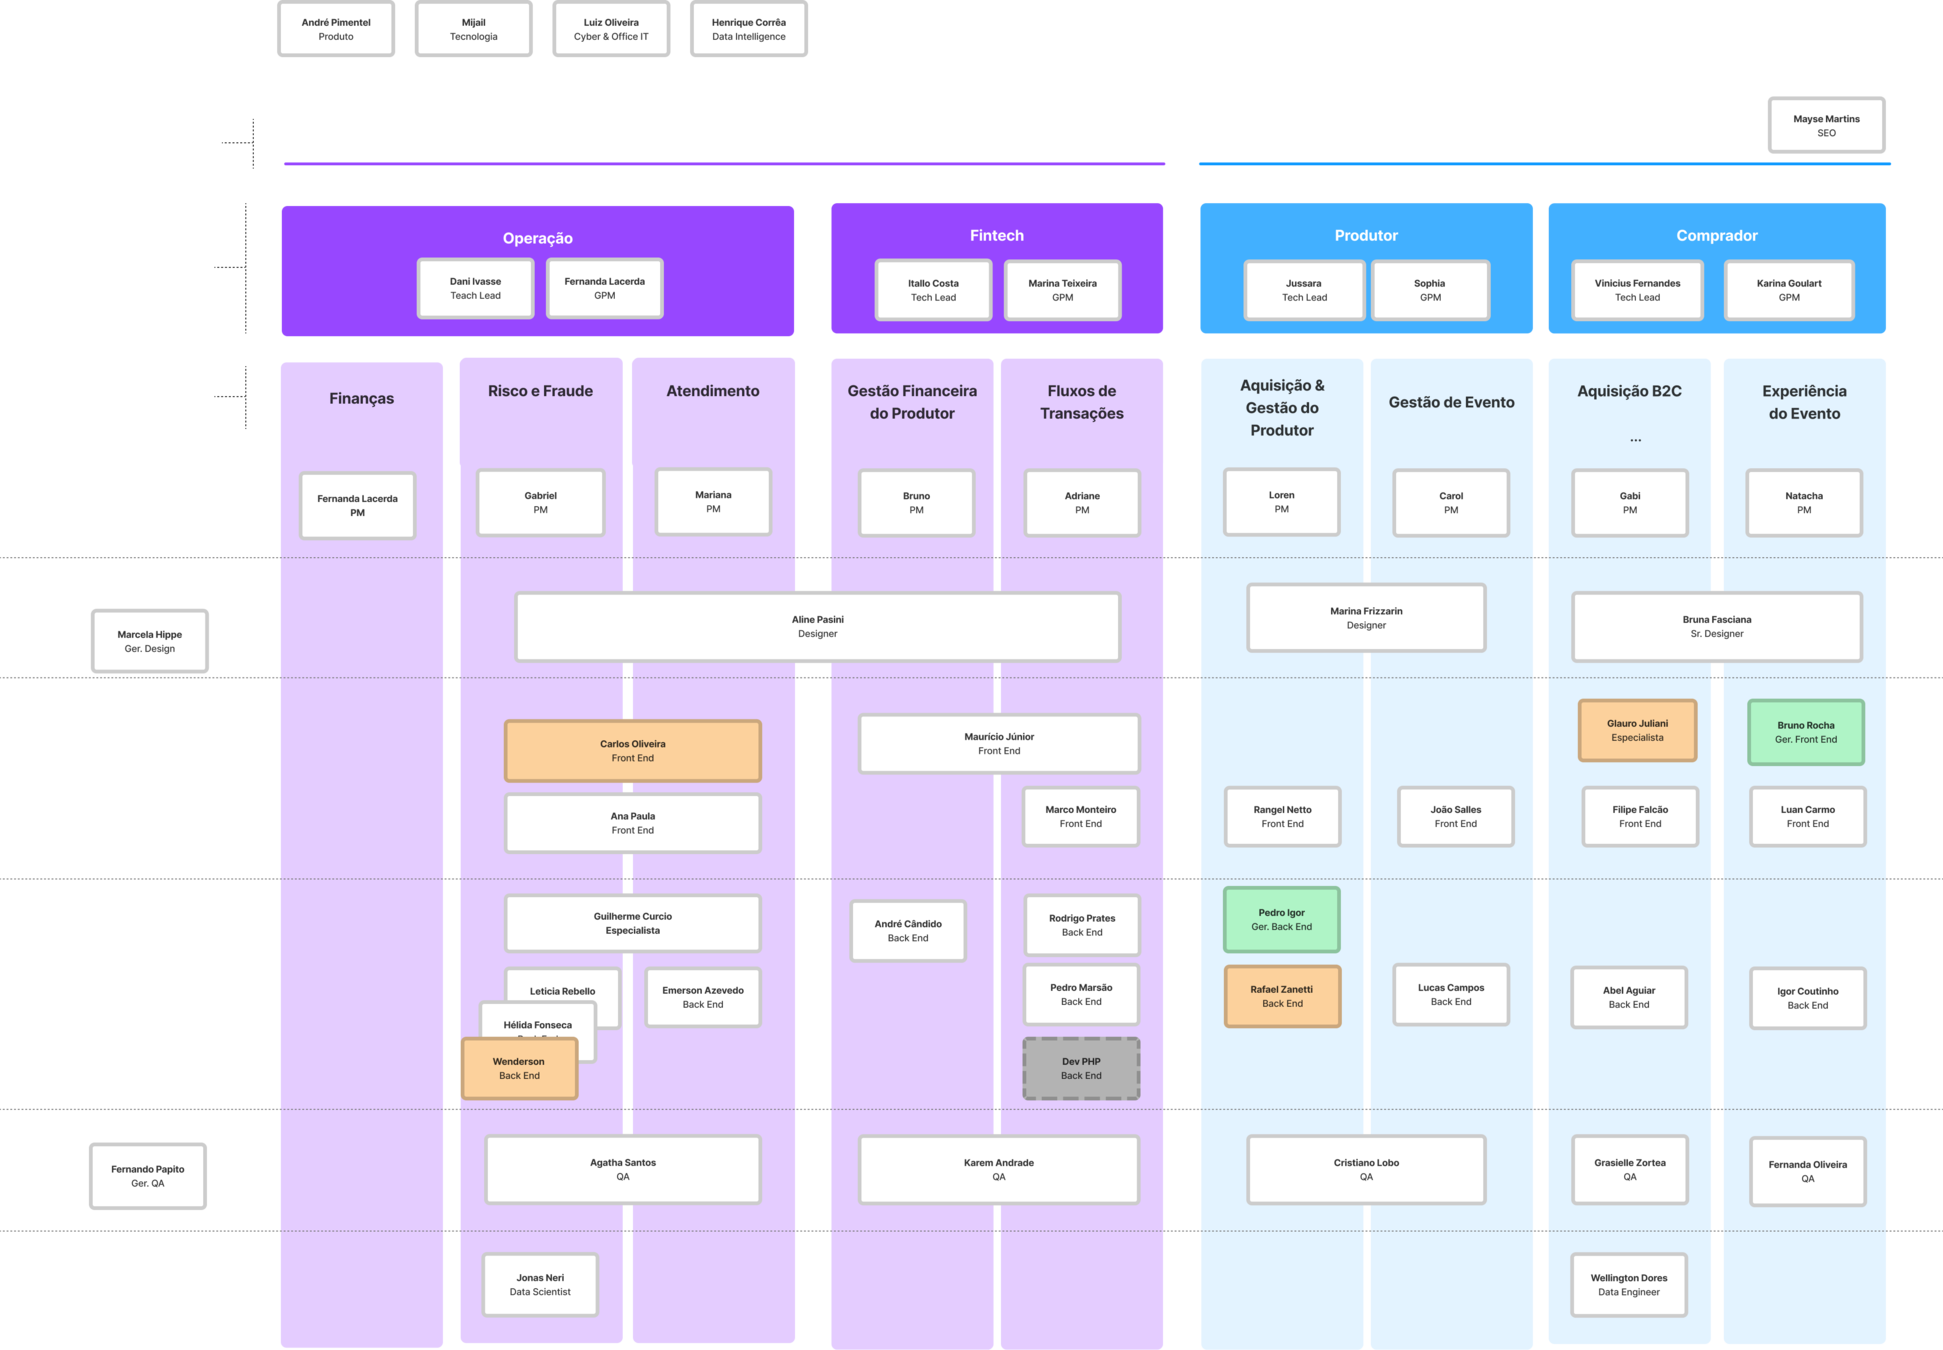1943x1350 pixels.
Task: Select the Glauro Juliani Especialista card
Action: point(1637,731)
